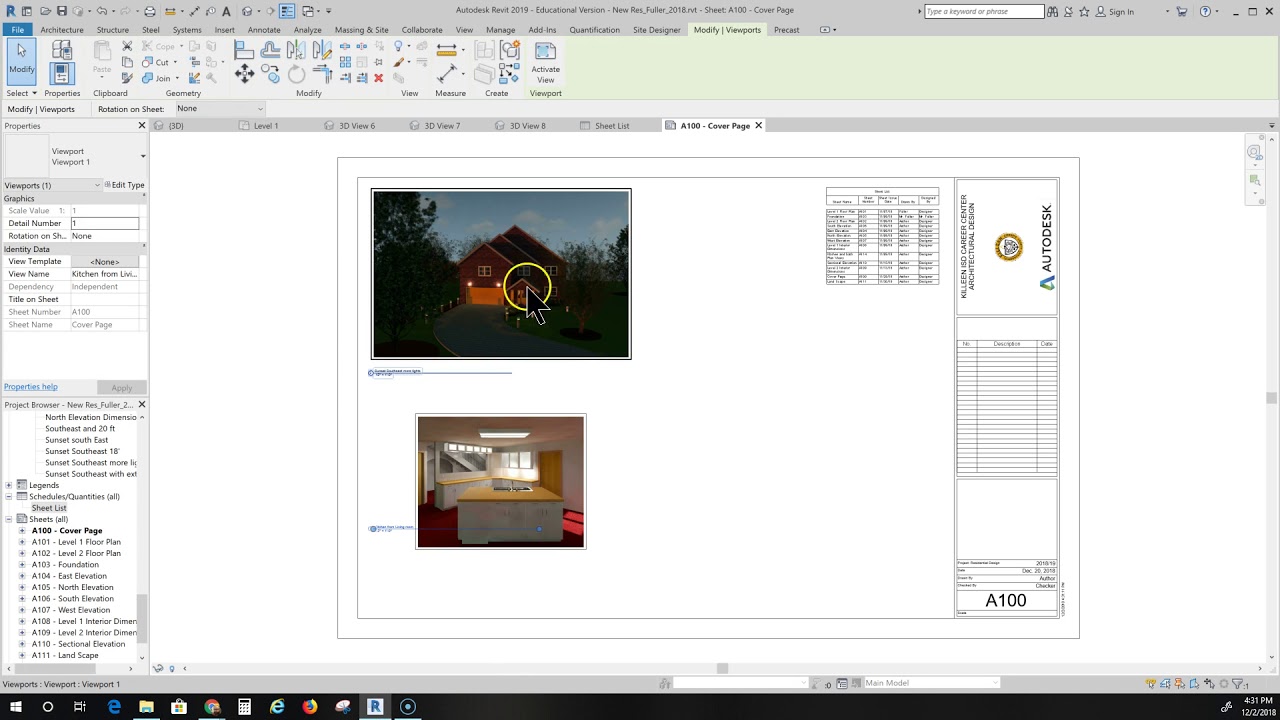Click the Save icon in quick access toolbar

[62, 11]
